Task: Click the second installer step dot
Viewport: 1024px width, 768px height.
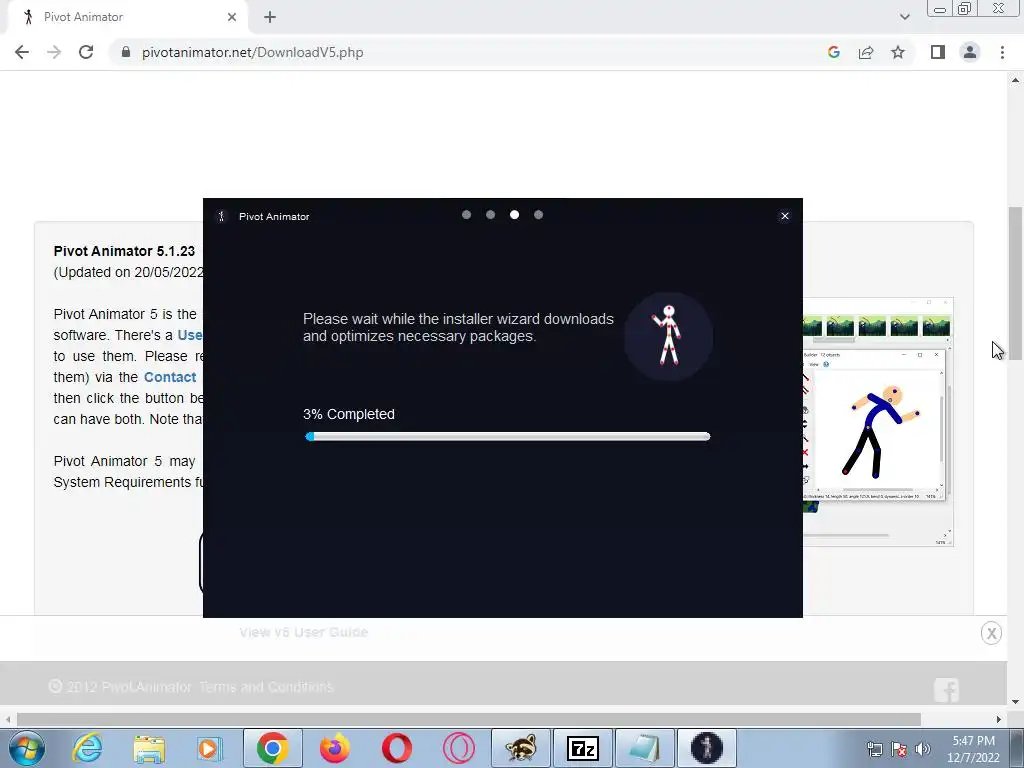Action: point(490,215)
